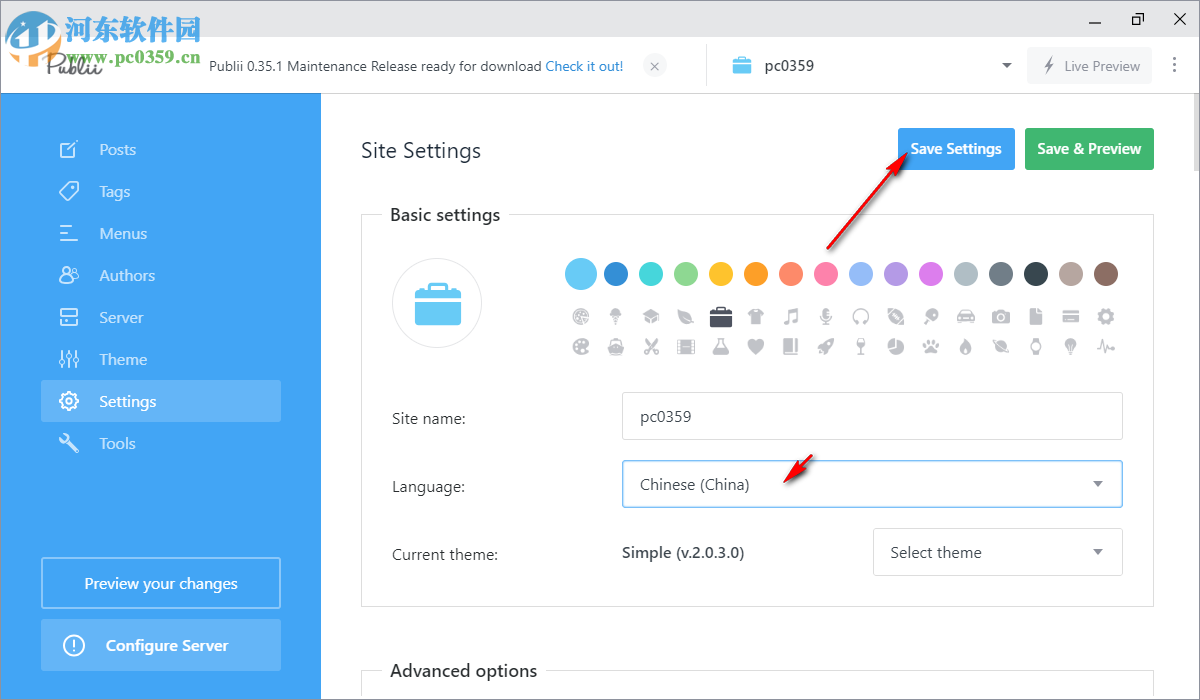Choose the camera site icon

click(1001, 317)
